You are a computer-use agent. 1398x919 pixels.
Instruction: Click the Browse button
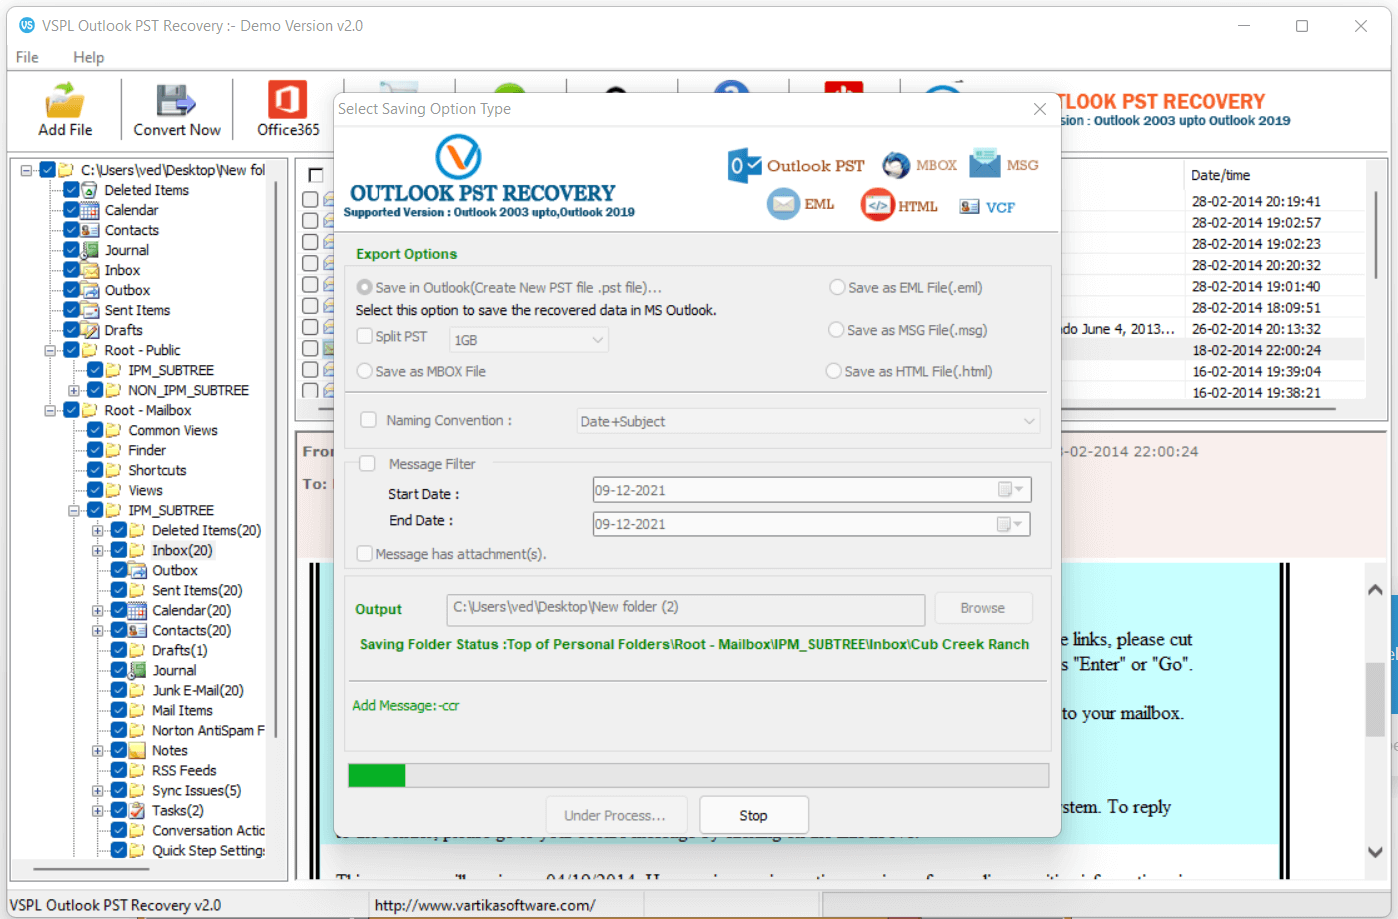[983, 608]
